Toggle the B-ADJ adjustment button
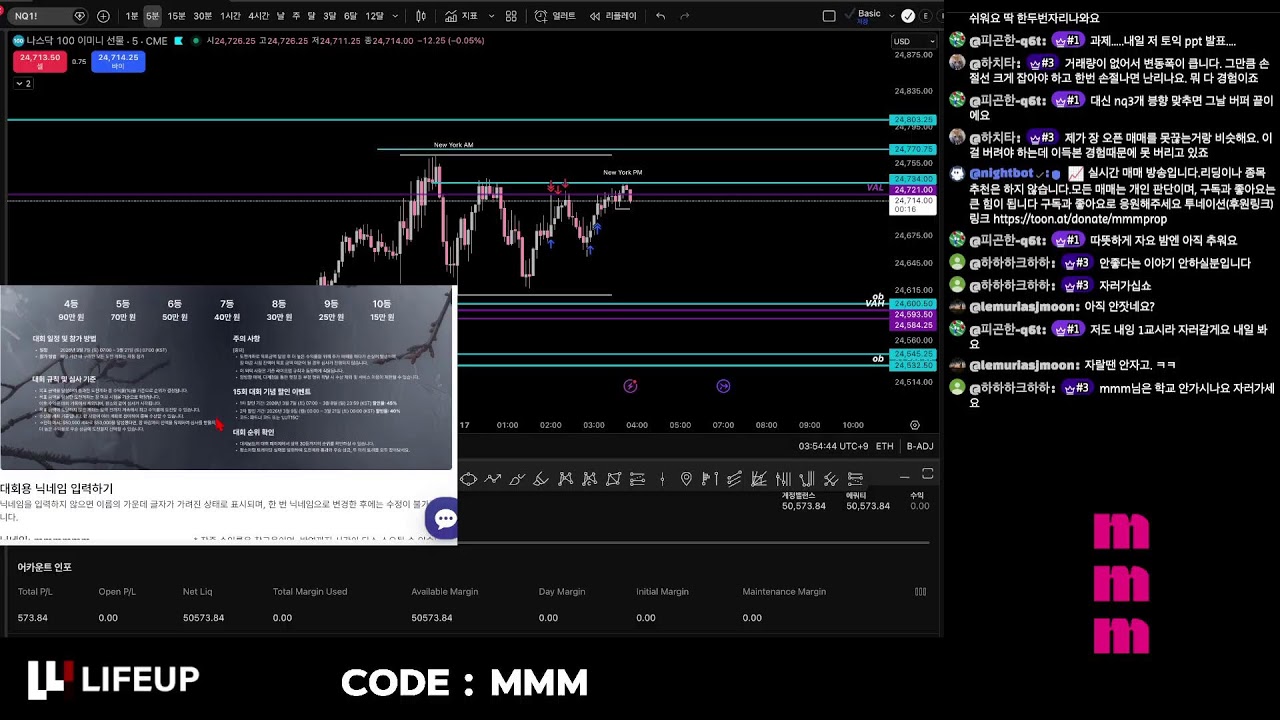Image resolution: width=1280 pixels, height=720 pixels. (x=920, y=446)
